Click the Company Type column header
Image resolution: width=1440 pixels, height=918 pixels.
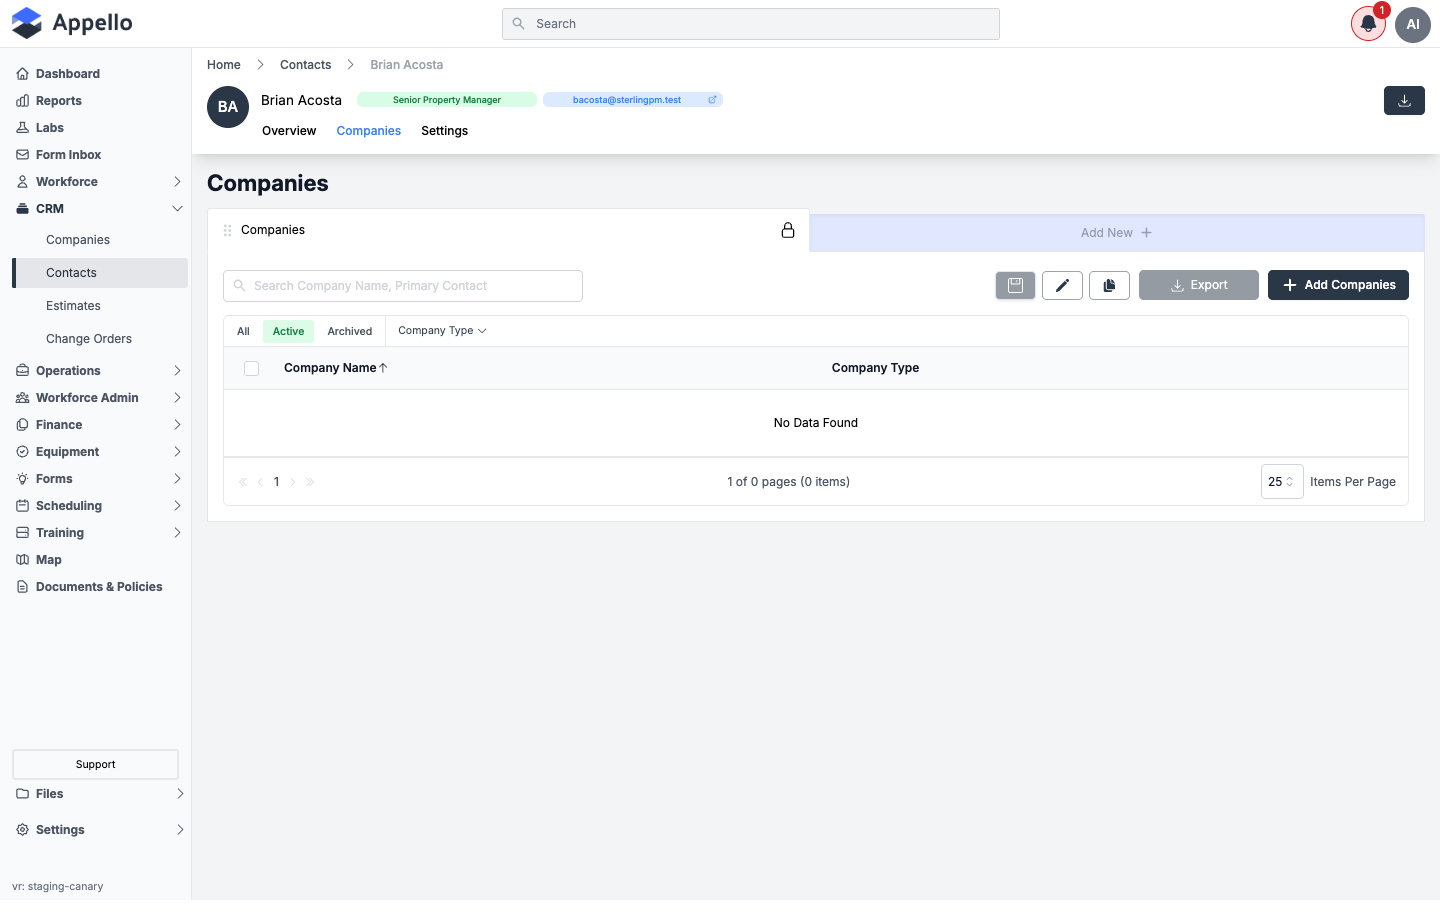click(875, 368)
